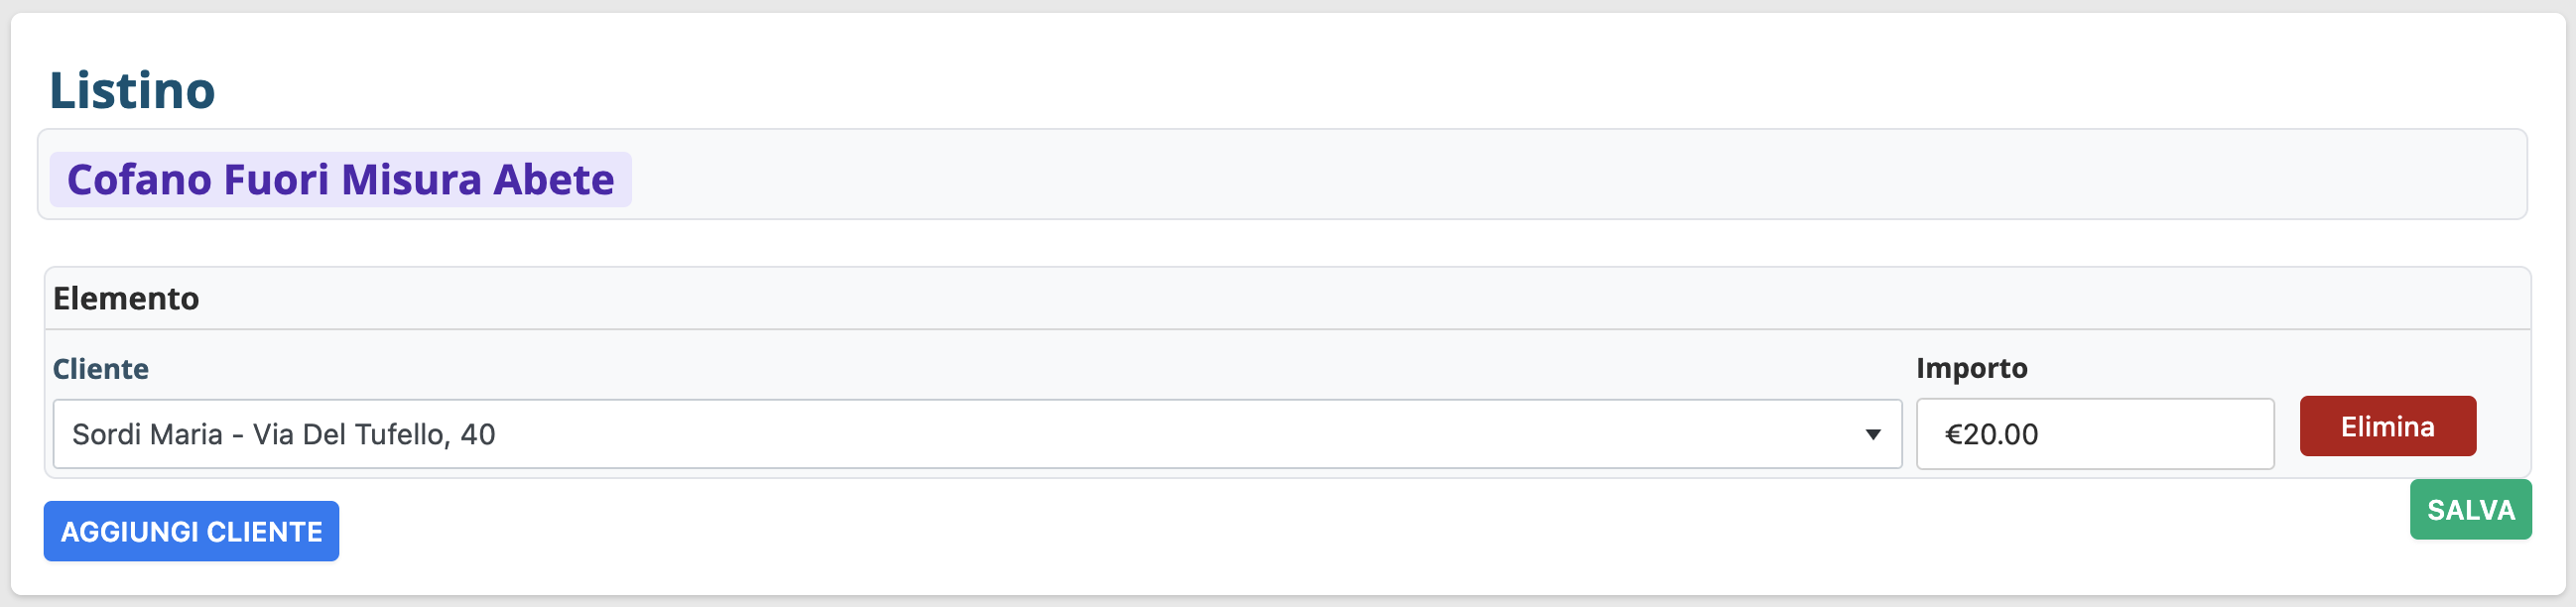Click blank area right of Elemento header
This screenshot has height=607, width=2576.
(x=1300, y=299)
